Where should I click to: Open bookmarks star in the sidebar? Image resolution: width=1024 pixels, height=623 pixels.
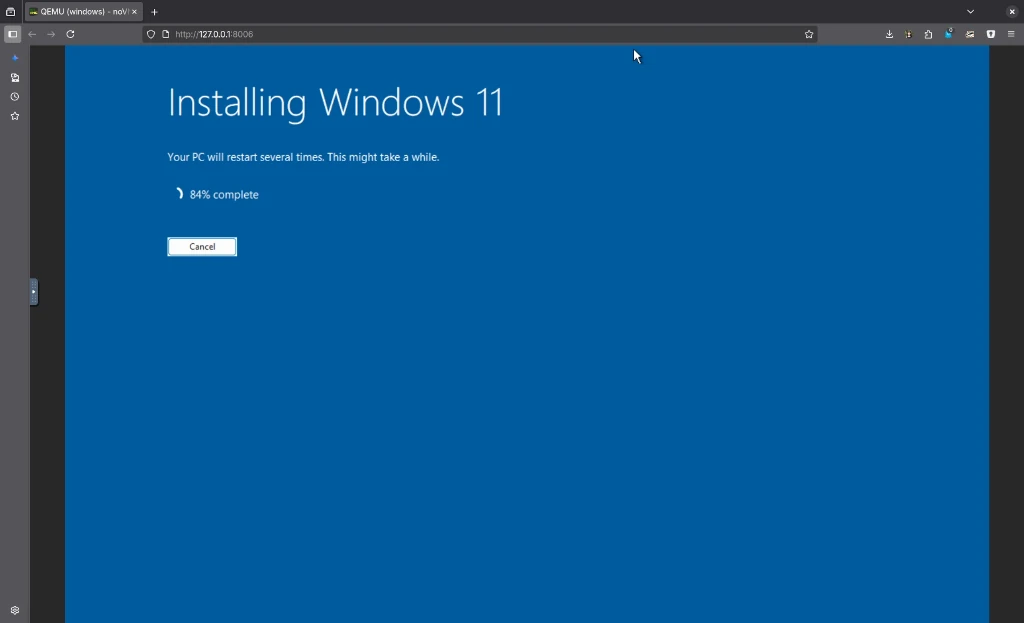click(x=15, y=116)
